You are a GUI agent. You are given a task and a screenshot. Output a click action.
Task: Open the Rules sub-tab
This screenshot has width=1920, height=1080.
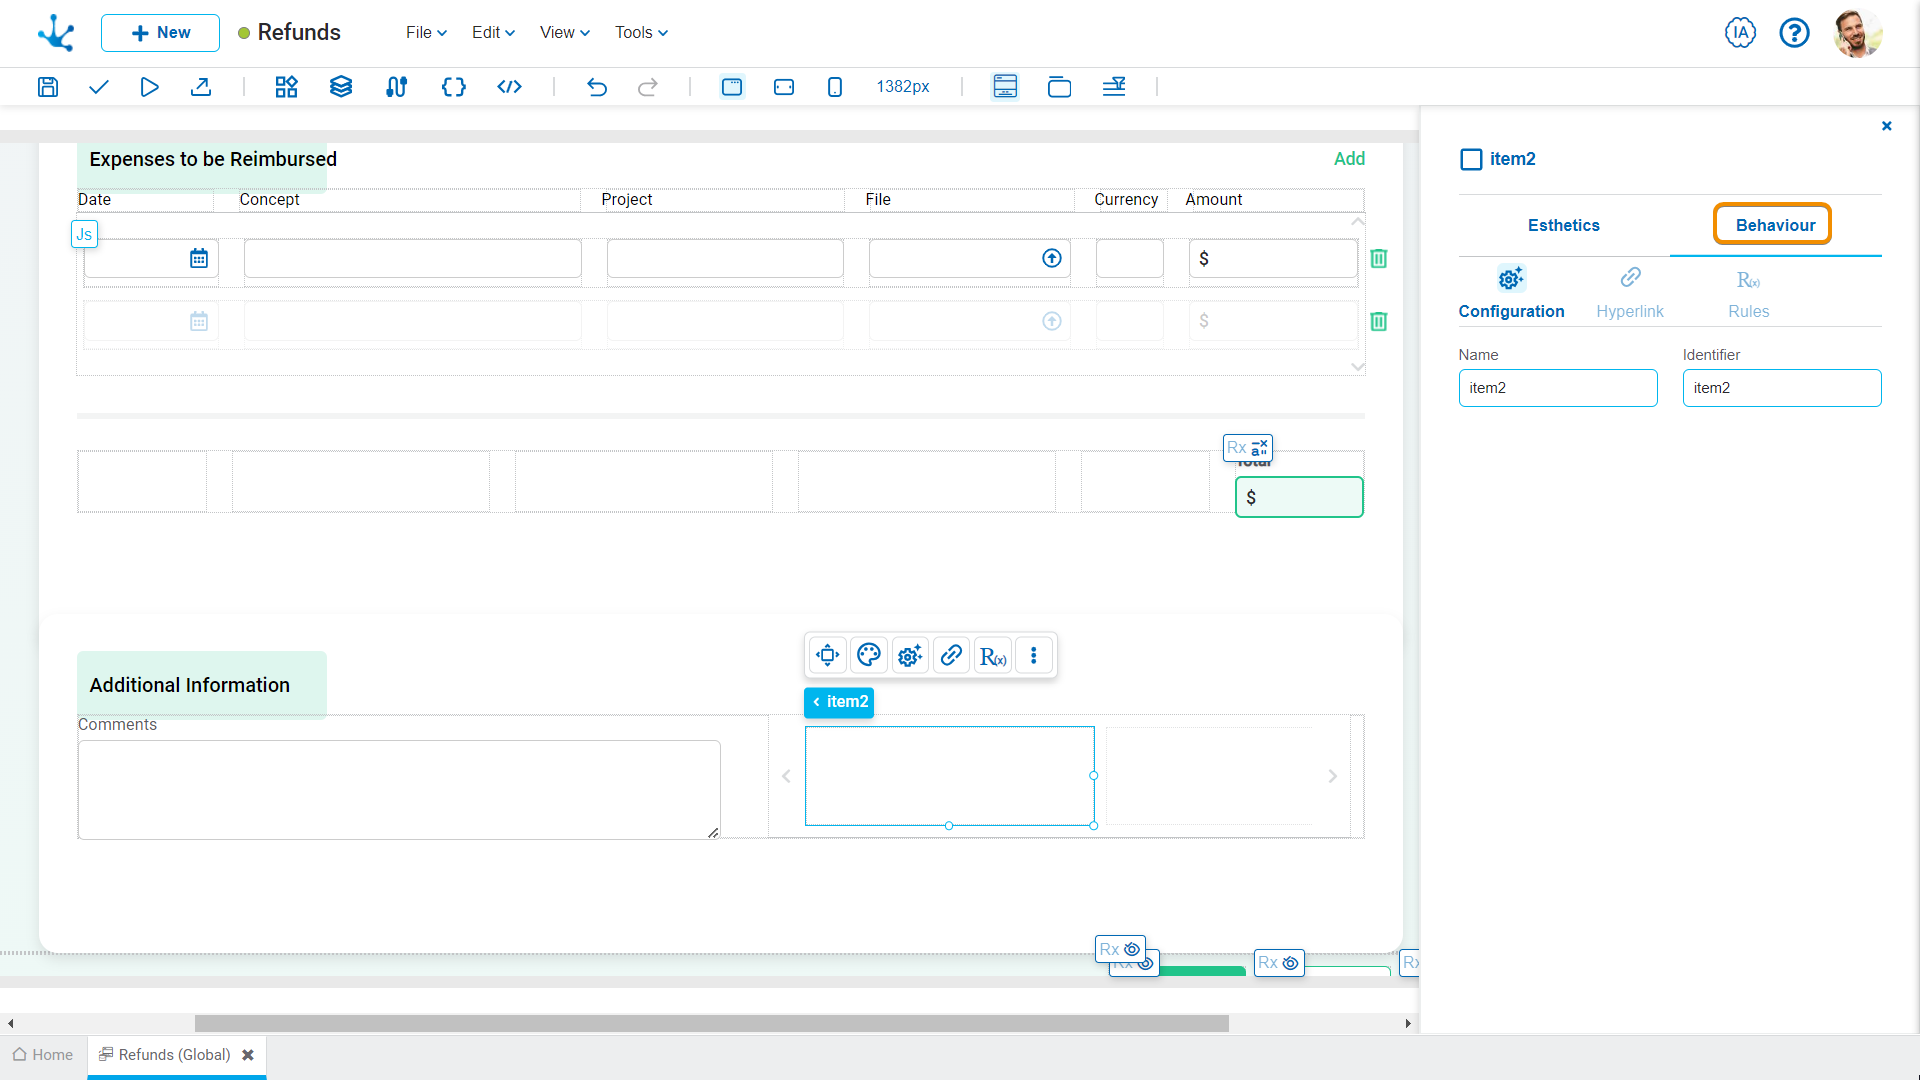point(1748,294)
